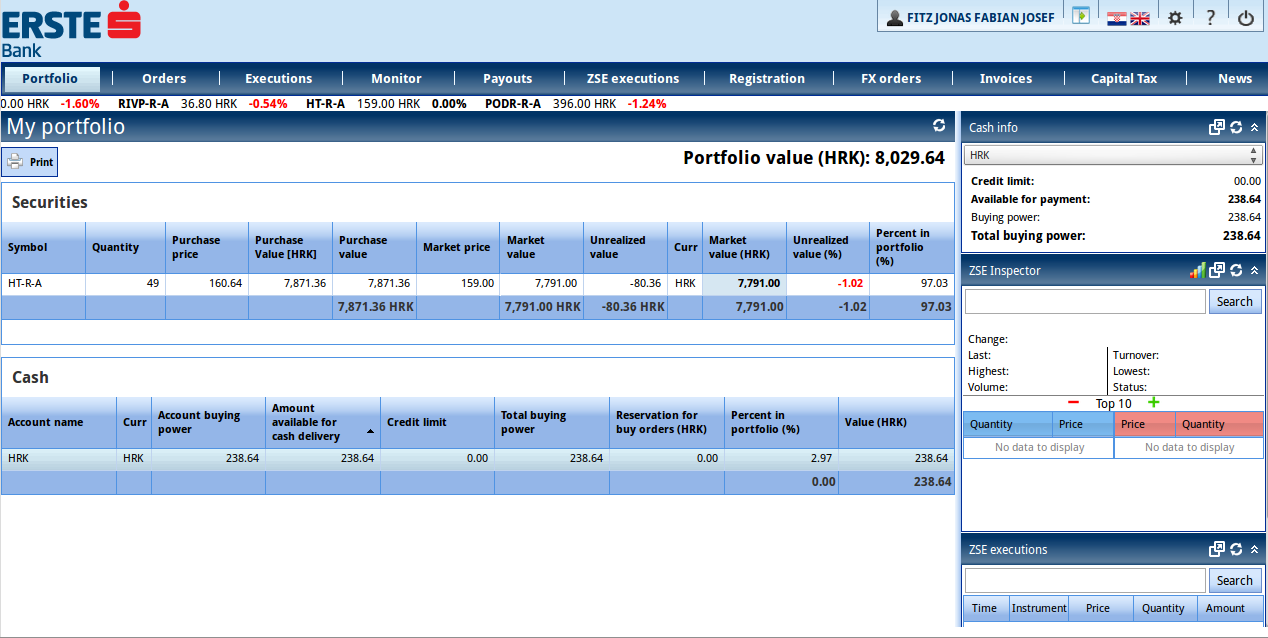The image size is (1268, 638).
Task: Log out using the power icon
Action: (x=1245, y=18)
